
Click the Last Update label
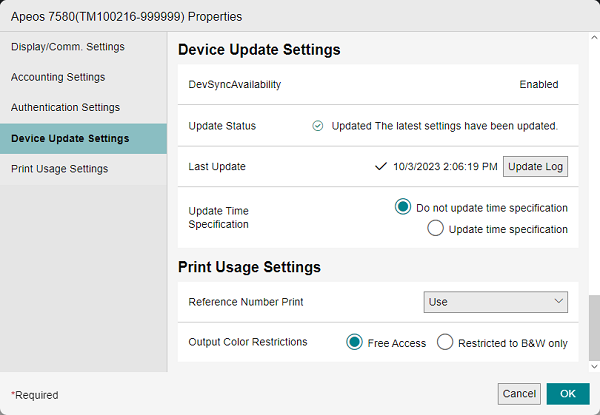click(x=217, y=166)
